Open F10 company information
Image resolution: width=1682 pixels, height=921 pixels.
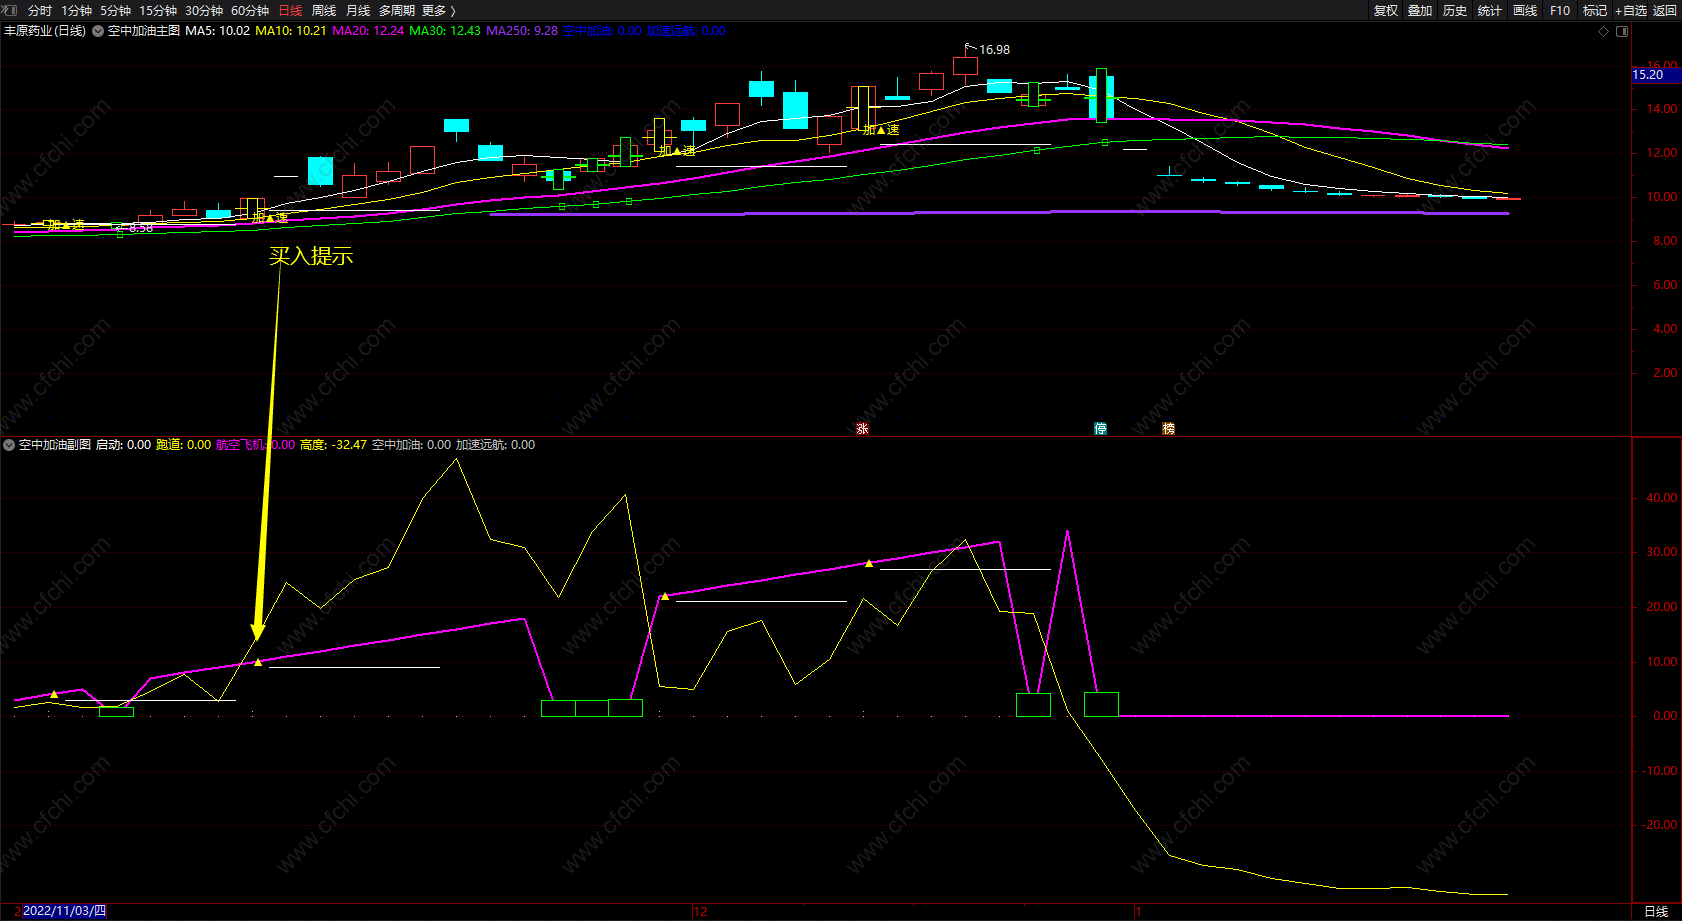click(1560, 10)
